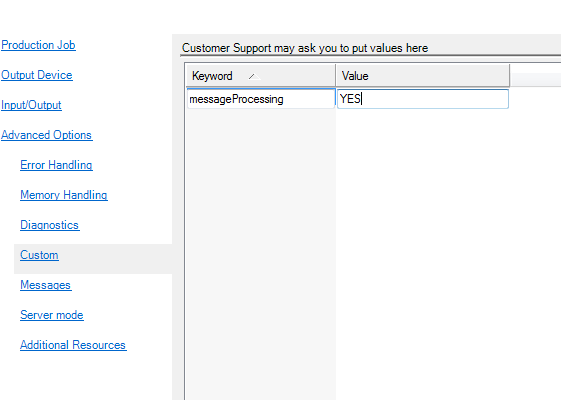The height and width of the screenshot is (400, 561).
Task: Click the Value column header
Action: (423, 75)
